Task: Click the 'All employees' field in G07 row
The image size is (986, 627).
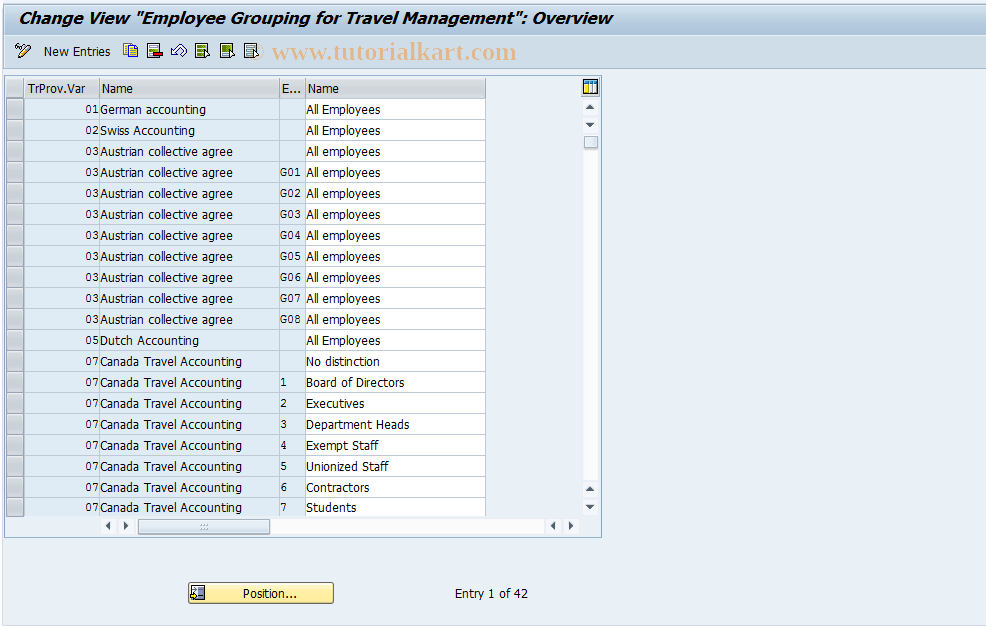Action: (395, 299)
